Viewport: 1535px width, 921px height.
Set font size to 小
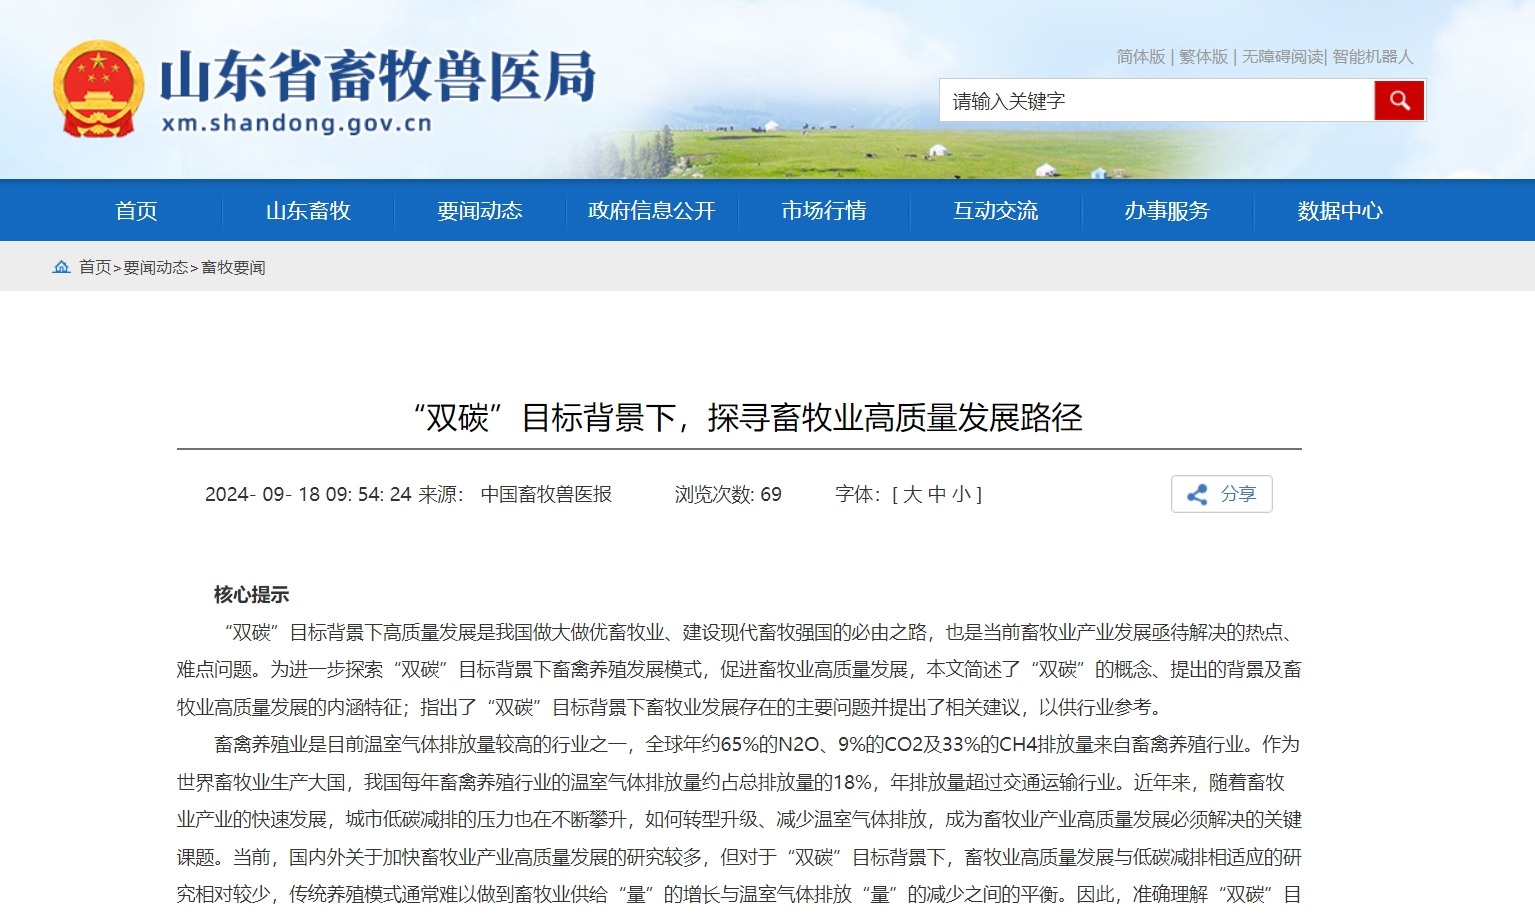pyautogui.click(x=961, y=494)
